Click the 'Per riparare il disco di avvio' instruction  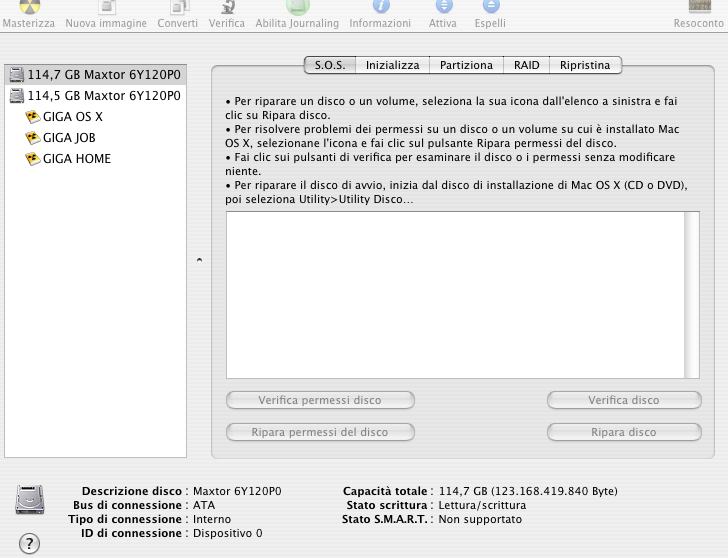pos(456,192)
